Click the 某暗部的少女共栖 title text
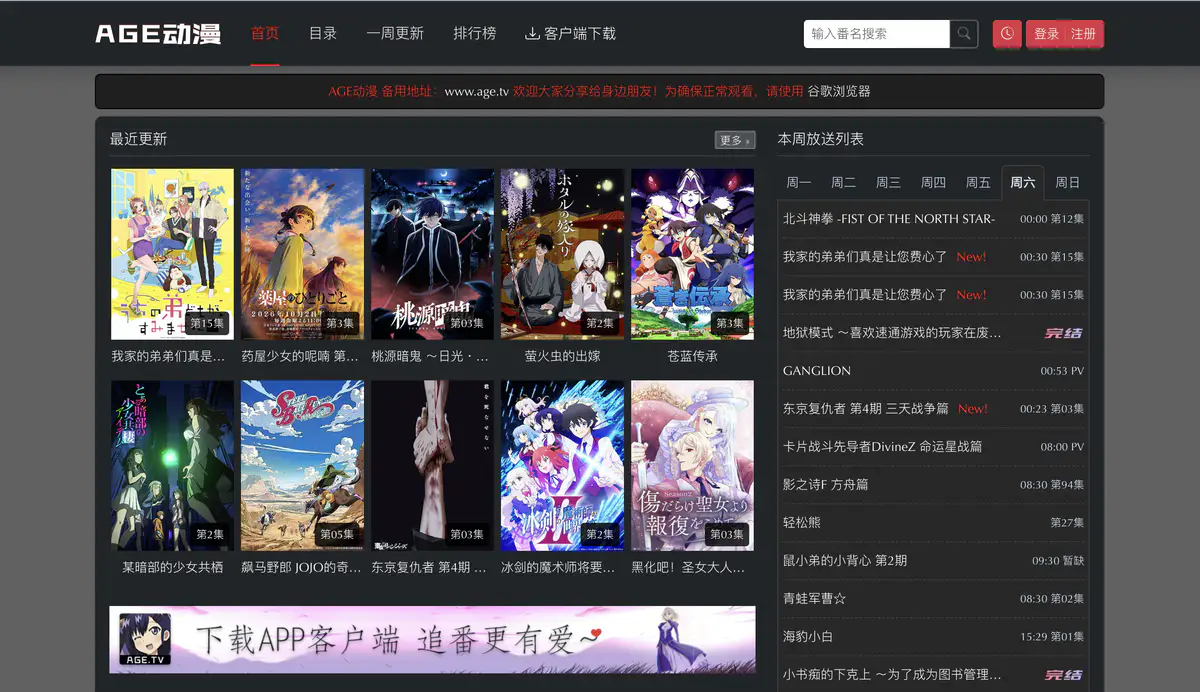Screen dimensions: 1200x692 pyautogui.click(x=172, y=568)
